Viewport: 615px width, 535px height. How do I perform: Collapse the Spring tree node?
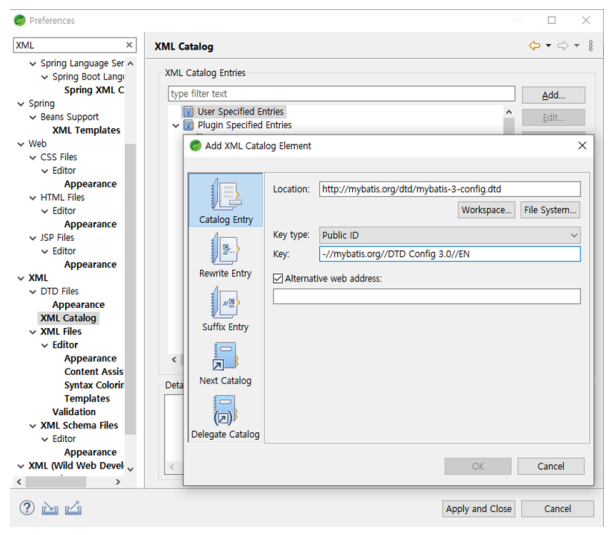21,104
